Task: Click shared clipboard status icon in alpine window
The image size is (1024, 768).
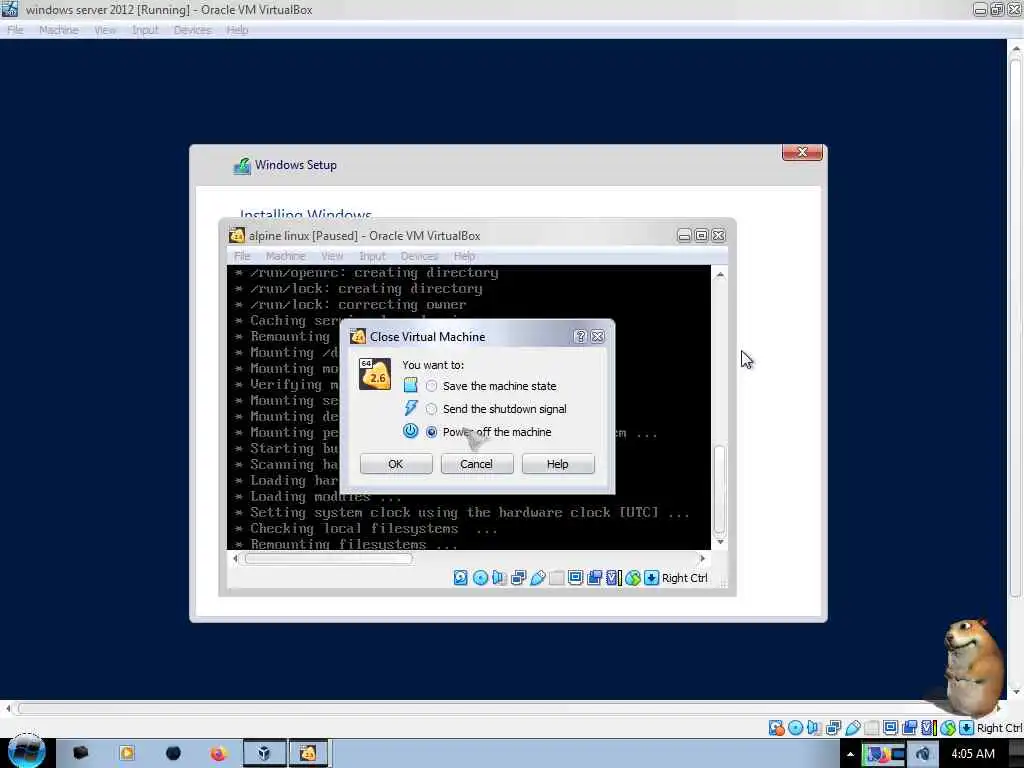Action: [x=594, y=578]
